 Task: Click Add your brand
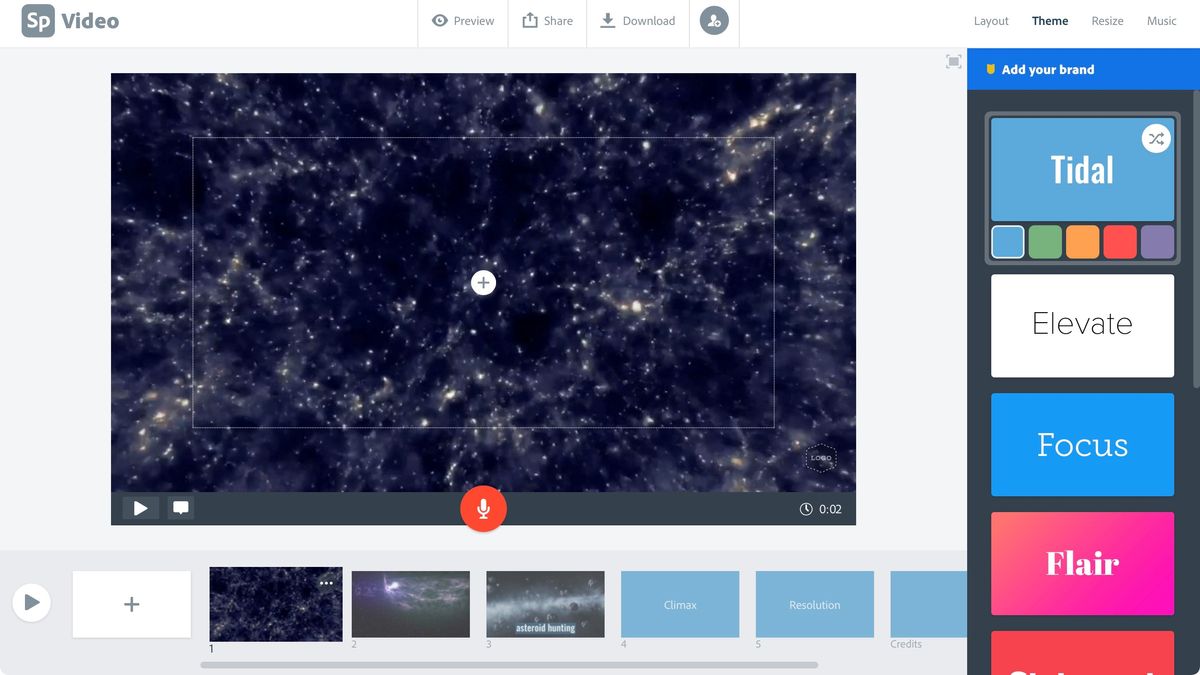point(1047,68)
